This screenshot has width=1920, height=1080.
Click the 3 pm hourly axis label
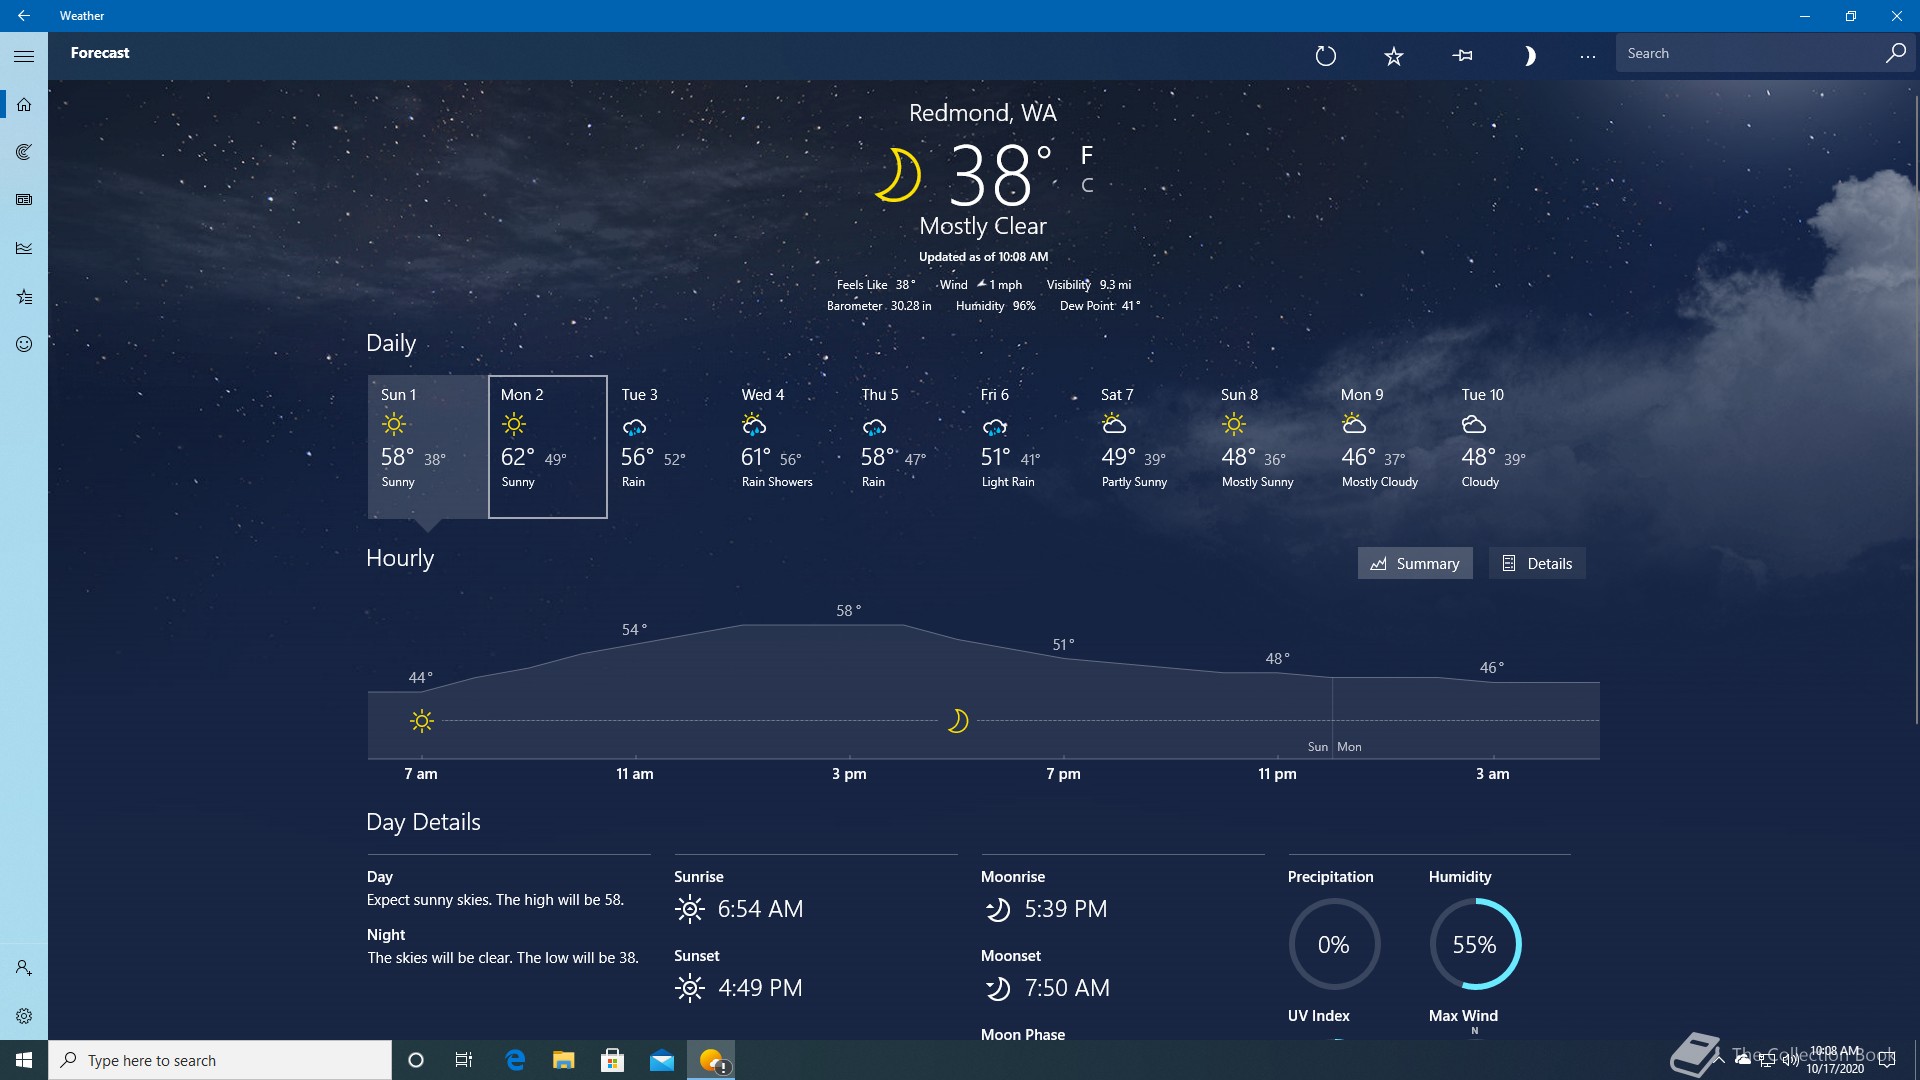click(849, 774)
